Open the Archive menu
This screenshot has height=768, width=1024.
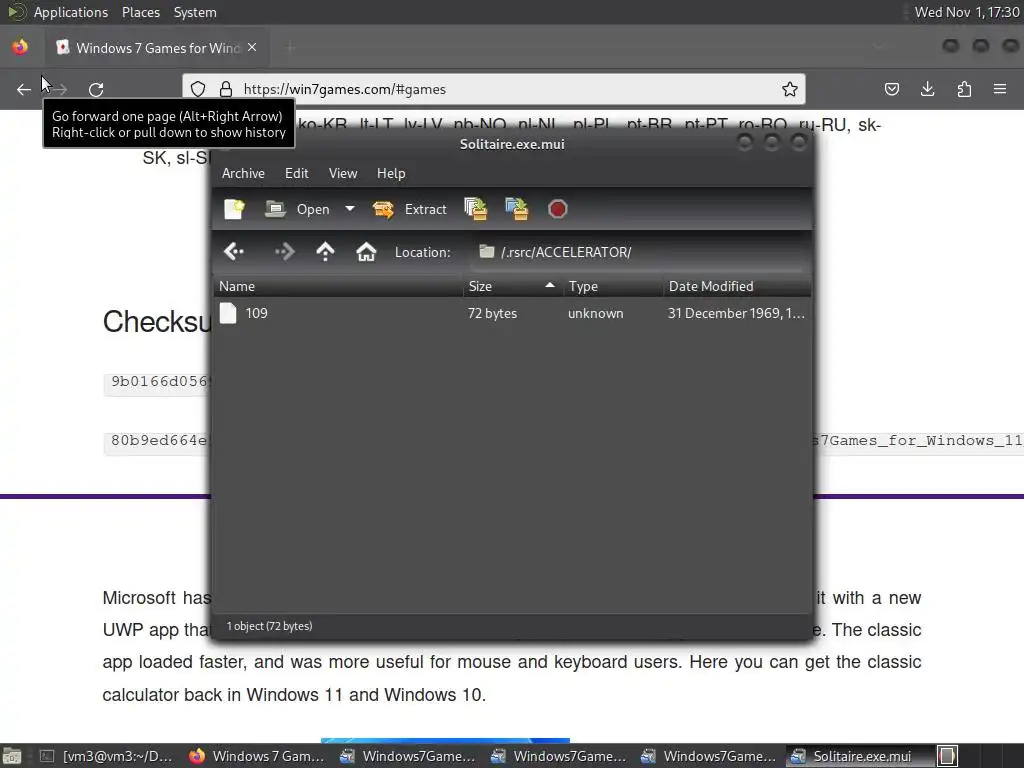[x=243, y=173]
